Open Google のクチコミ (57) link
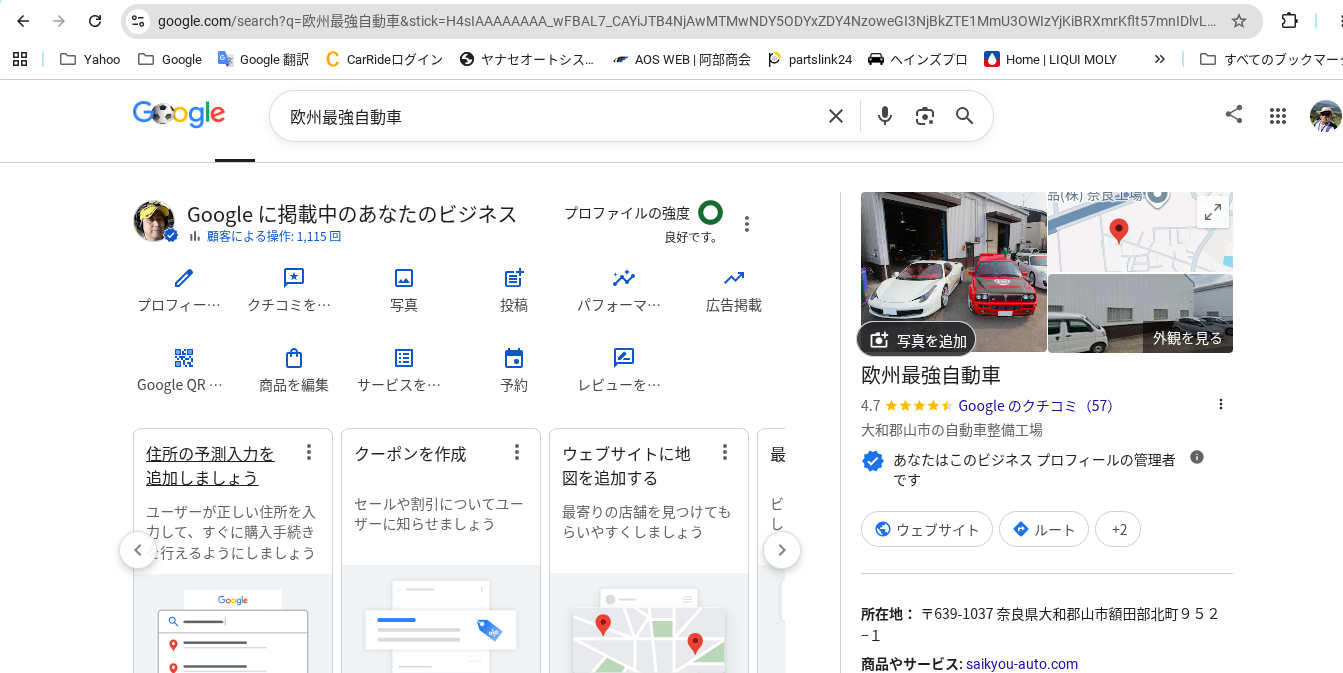The height and width of the screenshot is (673, 1343). point(1035,406)
